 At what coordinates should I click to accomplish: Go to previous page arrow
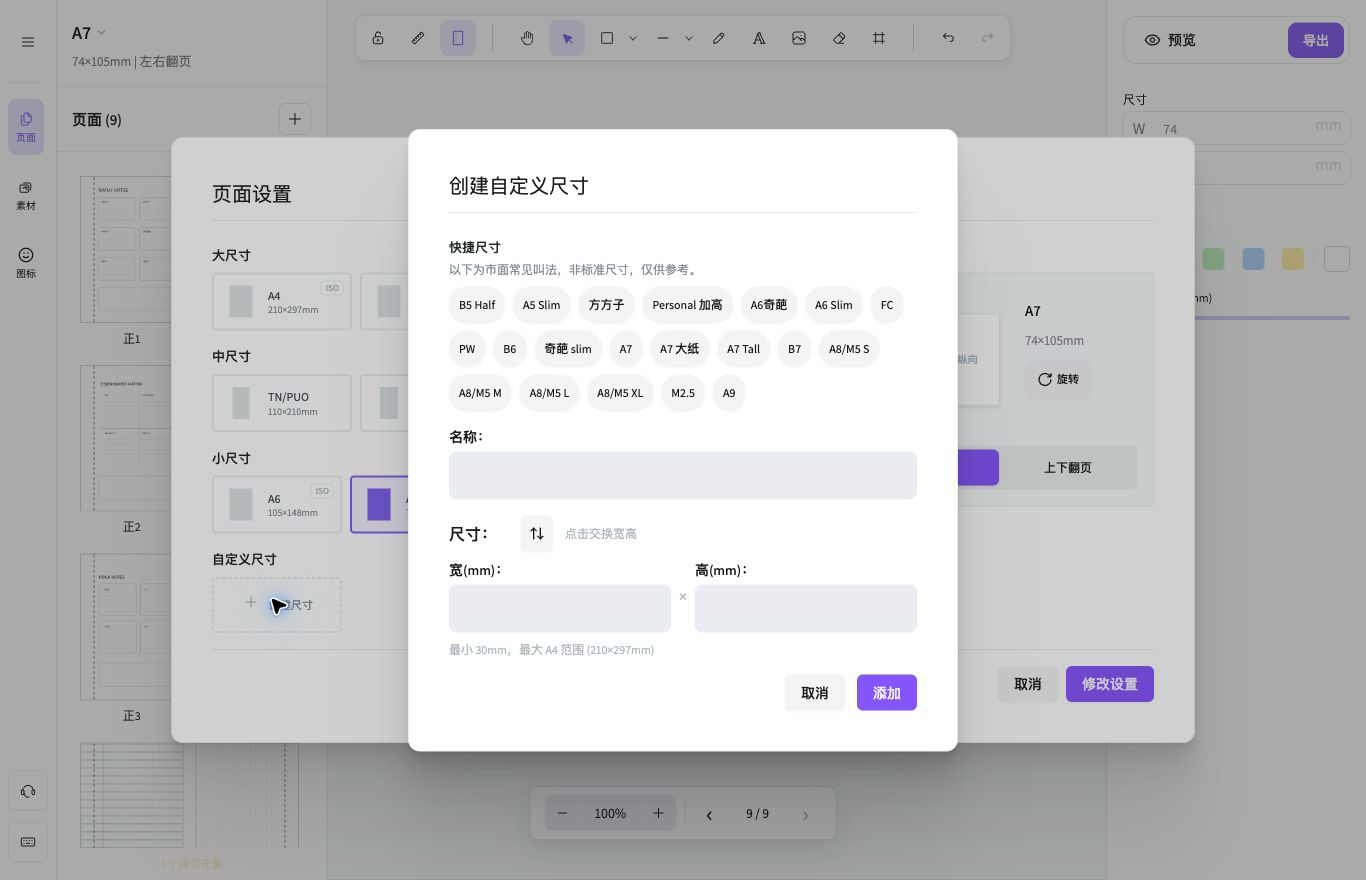709,814
